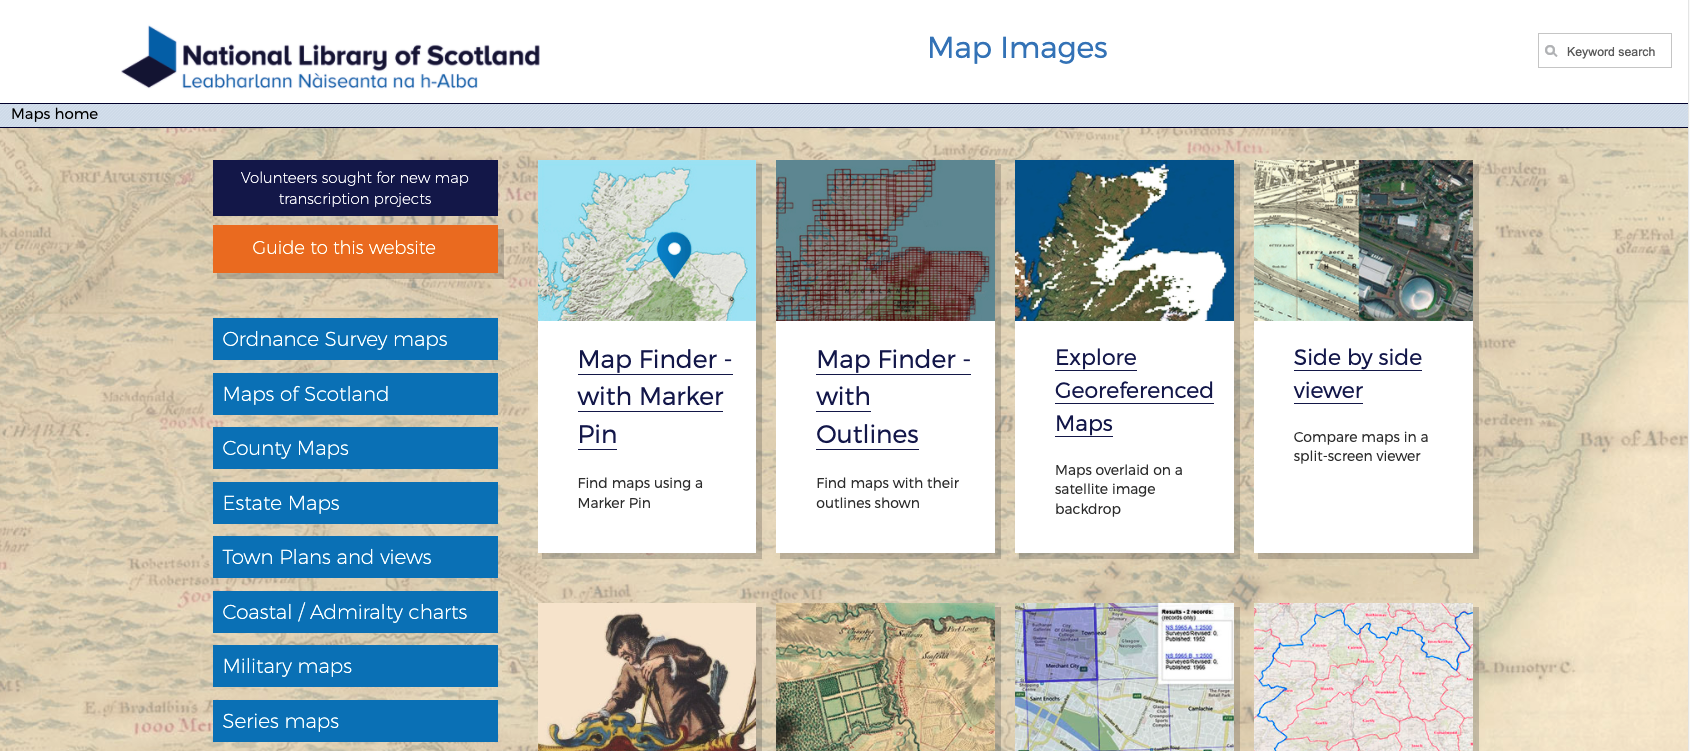Screen dimensions: 1690x751
Task: Open the Explore Georeferenced Maps link
Action: [x=1133, y=390]
